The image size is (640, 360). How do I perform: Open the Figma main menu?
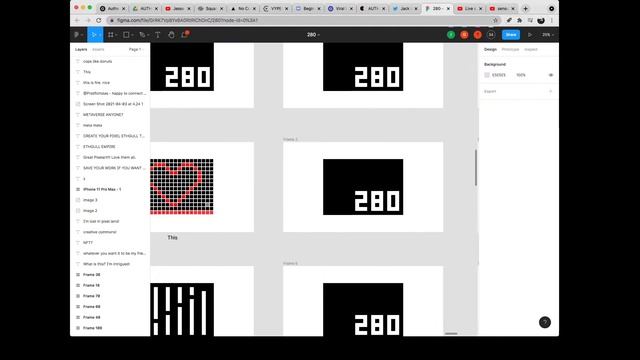[78, 35]
